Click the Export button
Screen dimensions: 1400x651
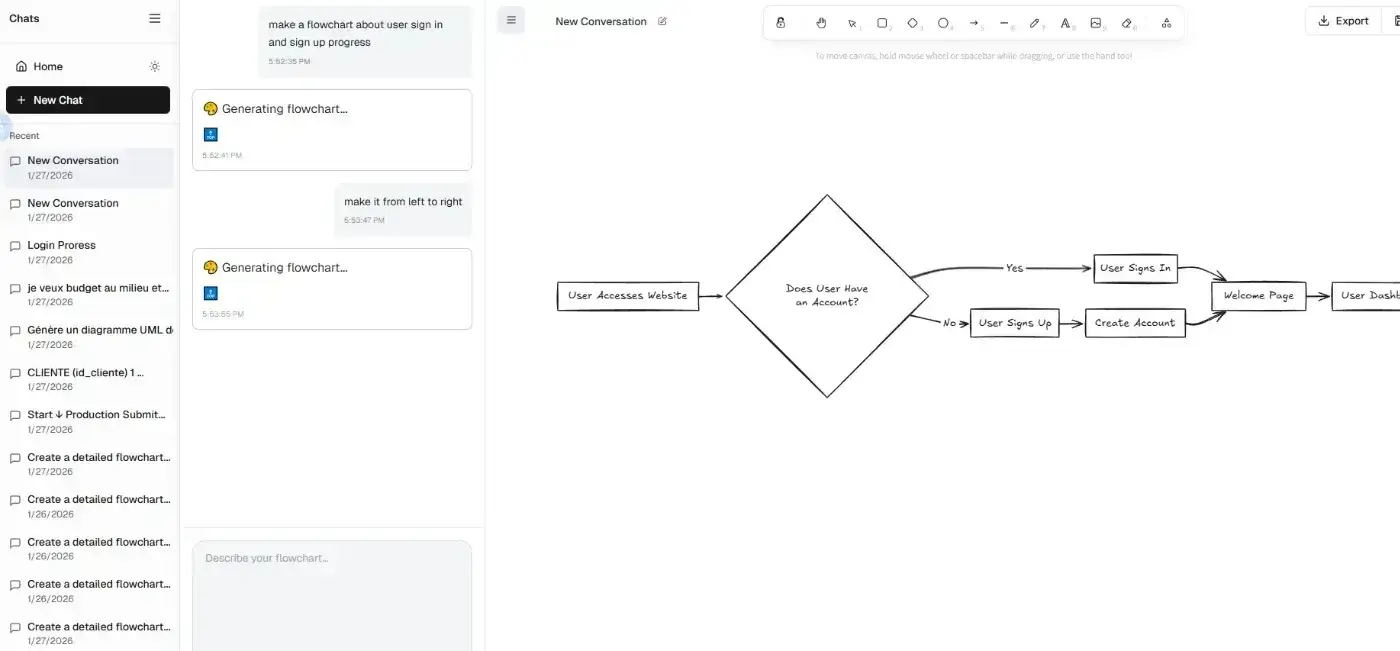pyautogui.click(x=1341, y=20)
